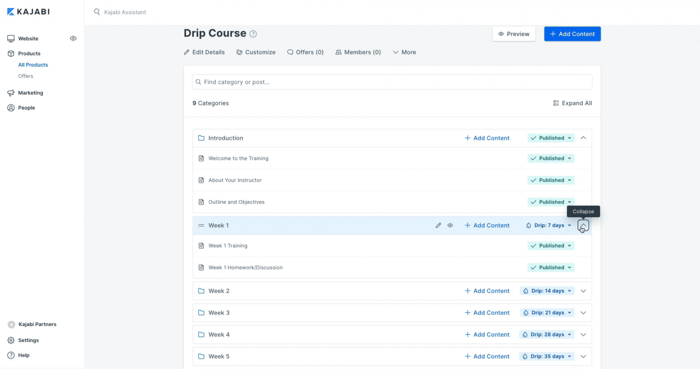Open Published dropdown for Welcome to the Training

coord(551,158)
